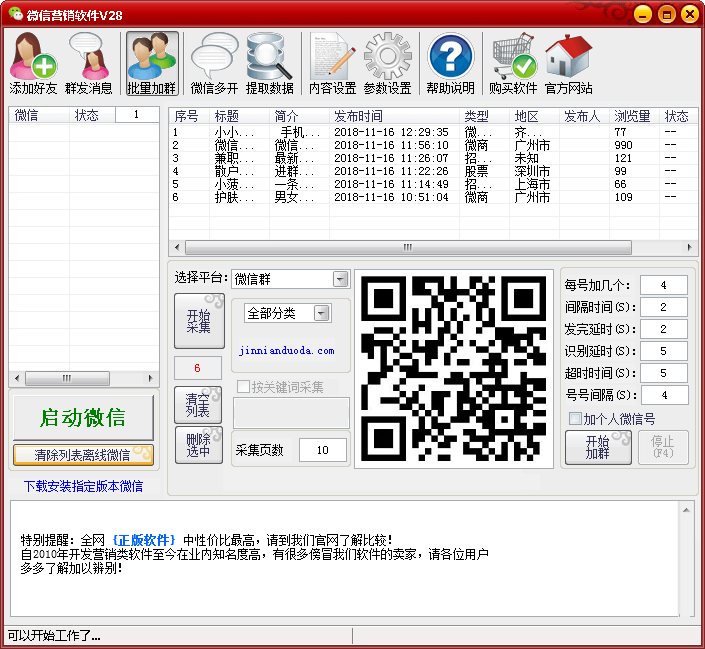Open 帮助说明 help question-mark icon
The height and width of the screenshot is (649, 705).
(451, 63)
